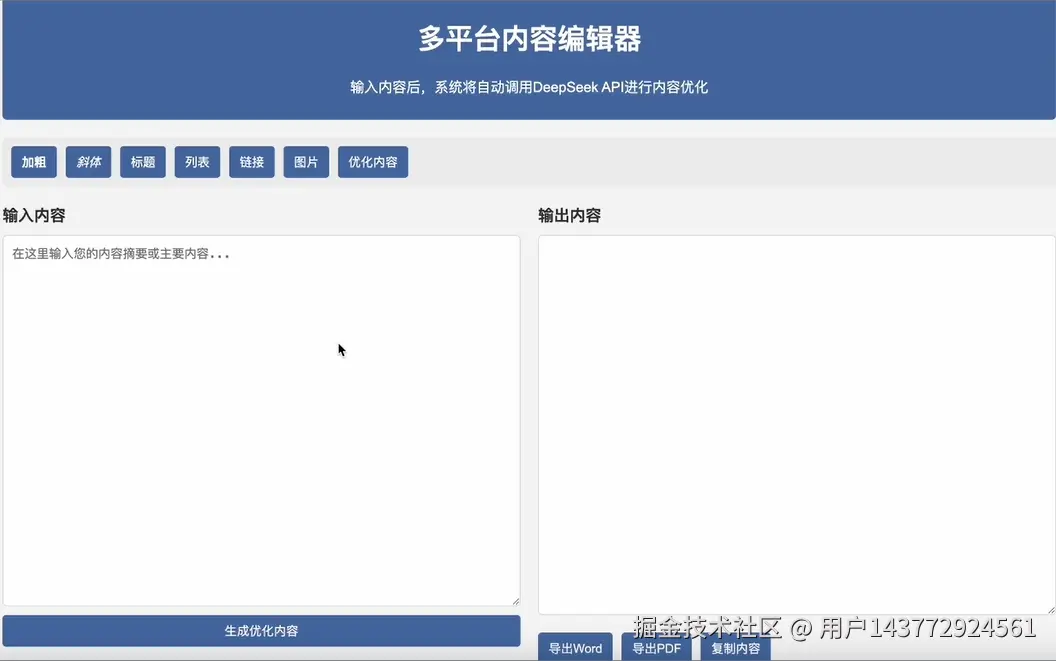This screenshot has width=1056, height=661.
Task: Apply bold with the 加粗 button
Action: point(34,162)
